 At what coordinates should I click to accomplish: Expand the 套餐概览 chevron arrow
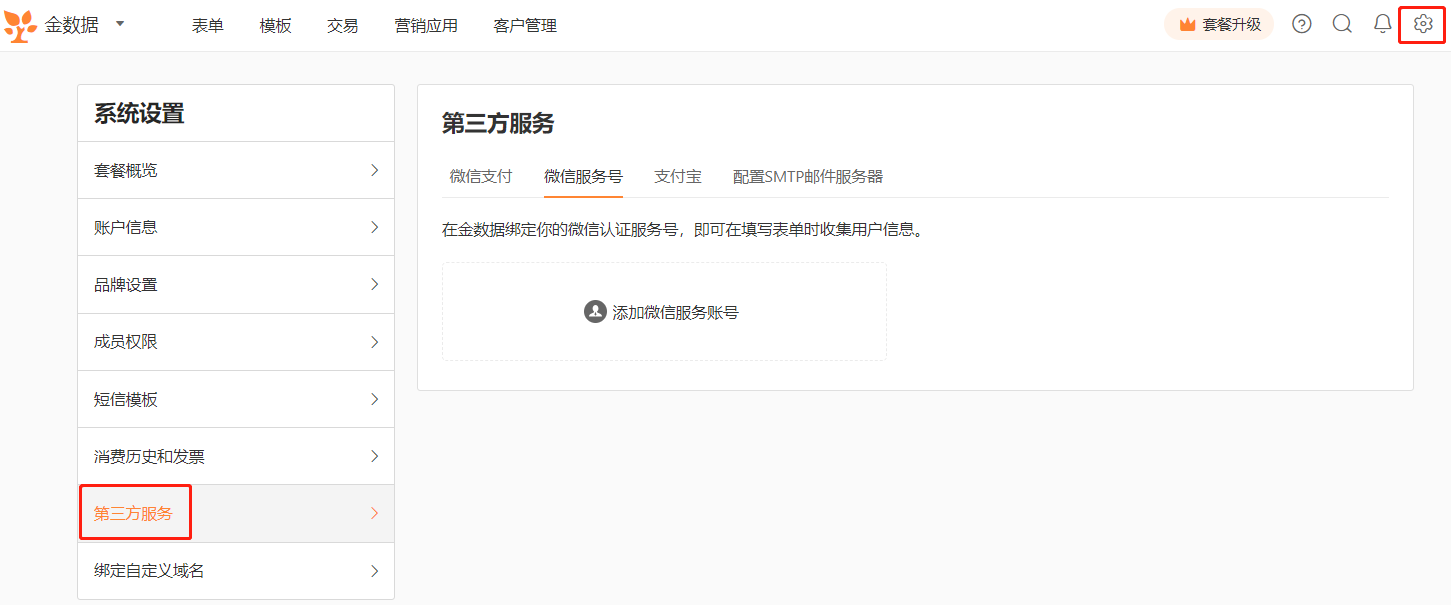point(375,170)
